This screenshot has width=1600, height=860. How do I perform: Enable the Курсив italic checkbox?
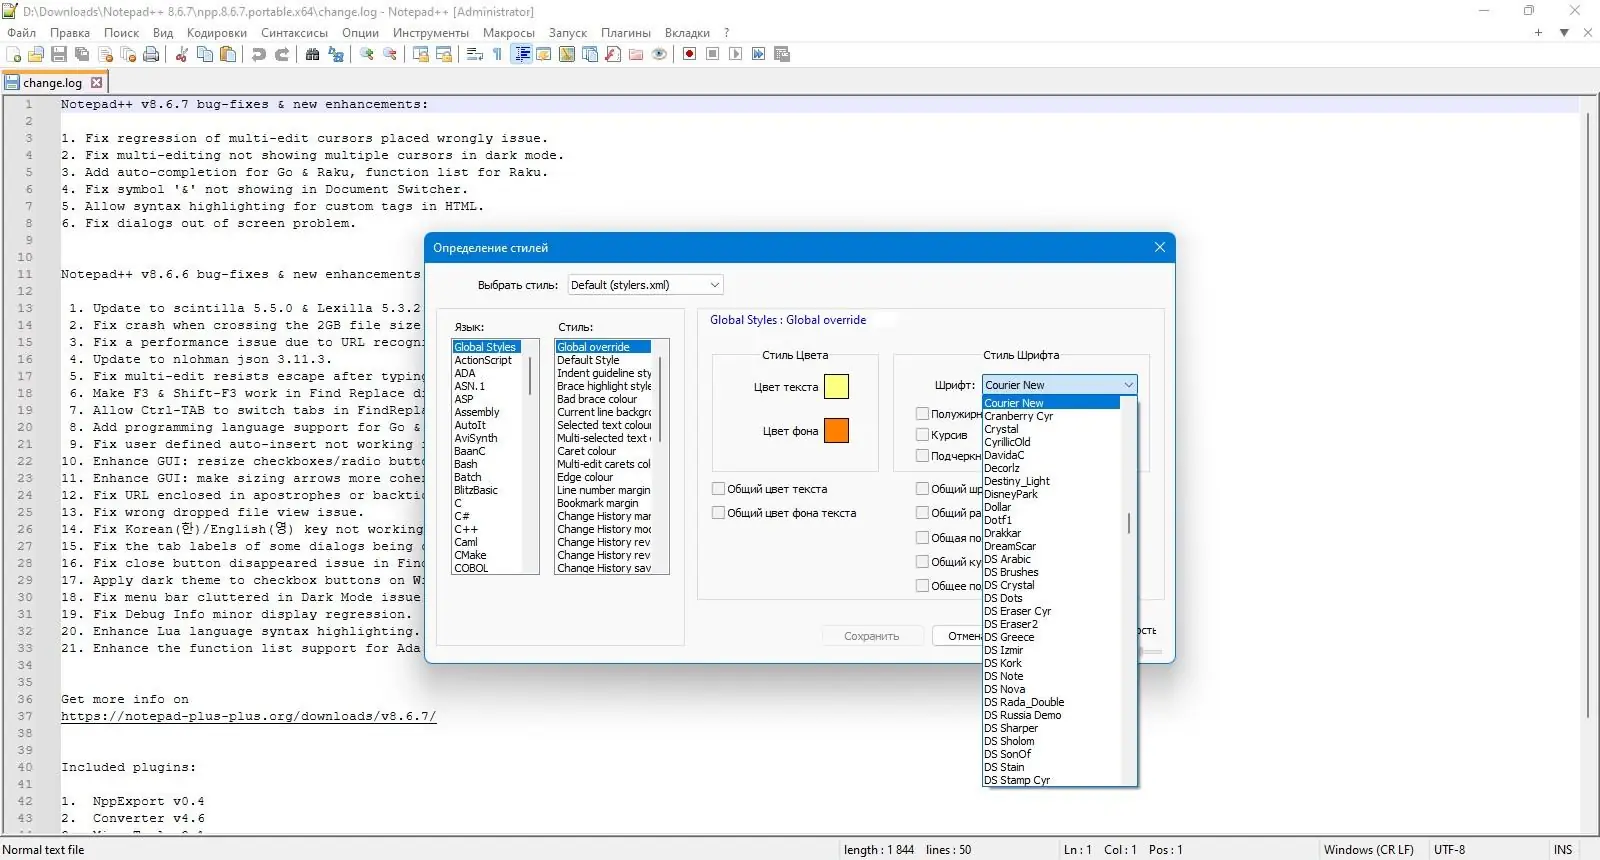[x=922, y=435]
